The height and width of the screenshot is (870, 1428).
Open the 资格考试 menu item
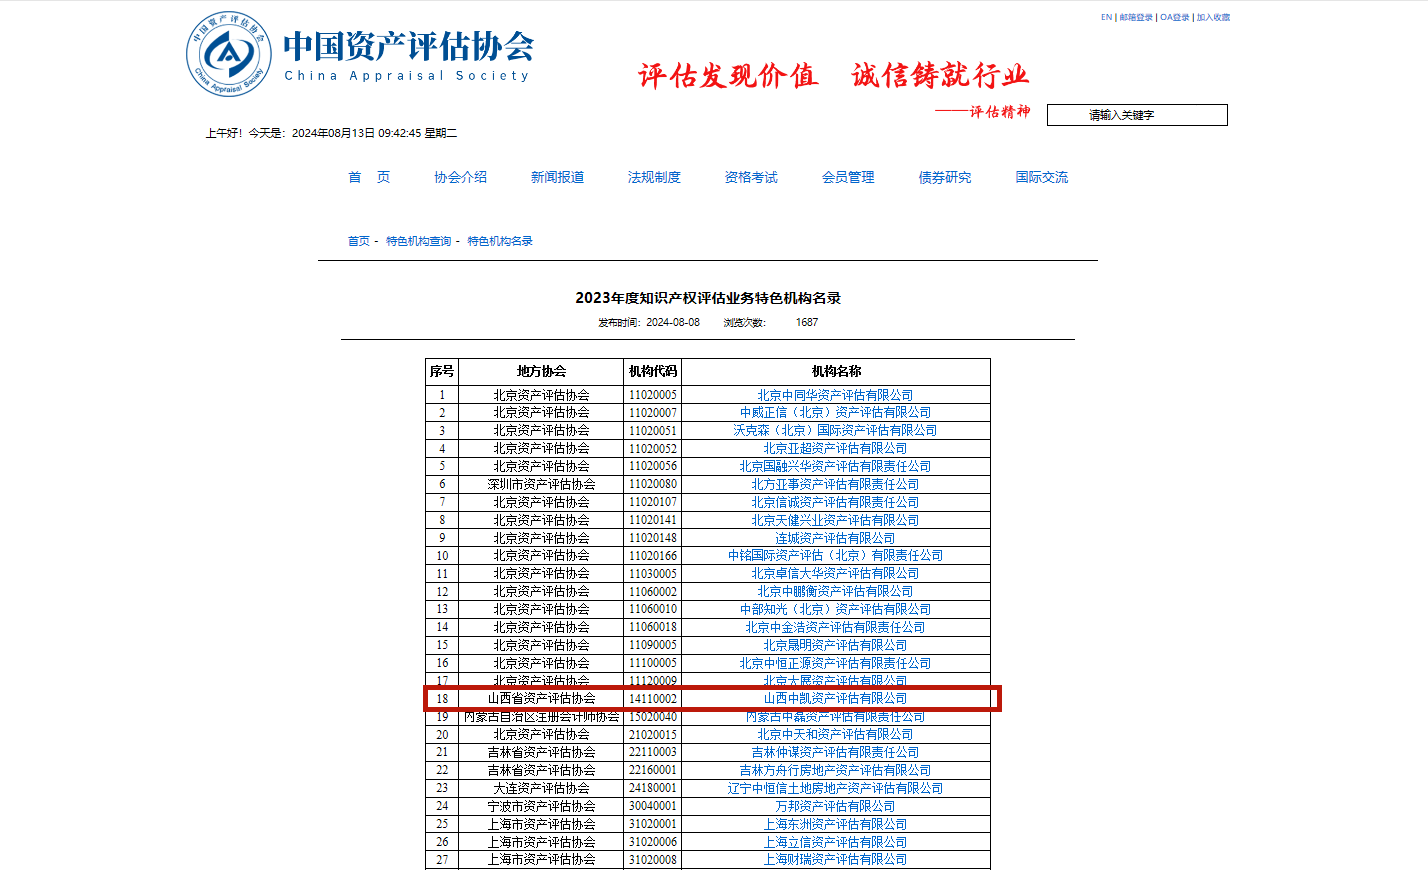pos(751,177)
